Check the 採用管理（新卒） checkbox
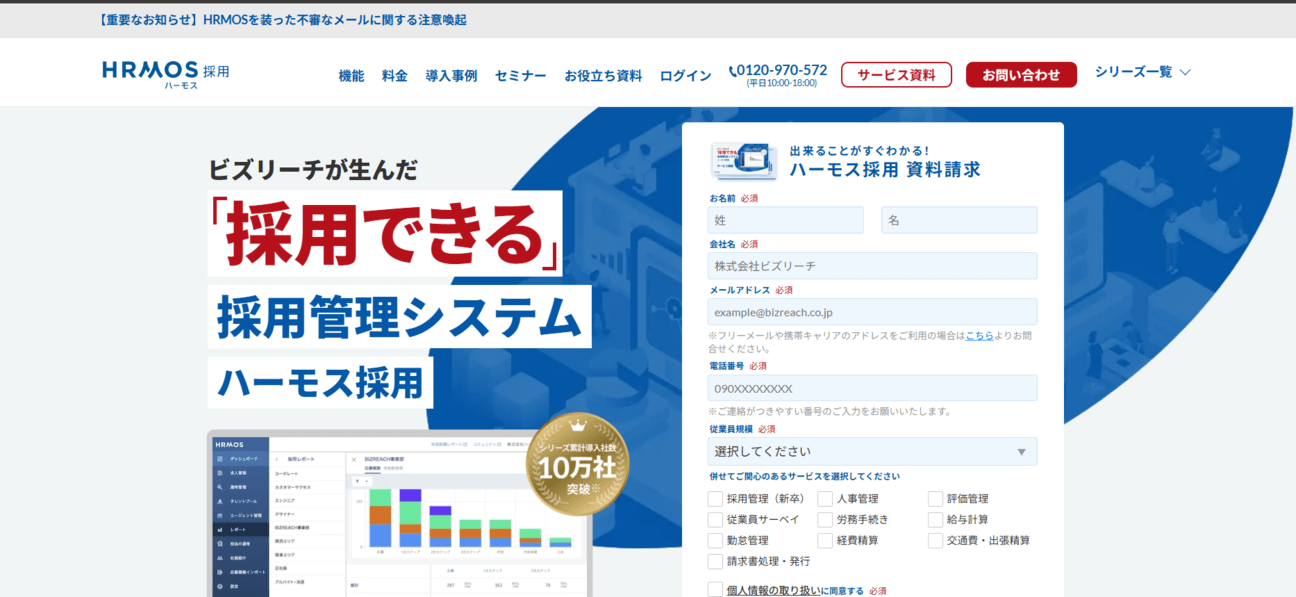The image size is (1296, 597). pos(715,499)
